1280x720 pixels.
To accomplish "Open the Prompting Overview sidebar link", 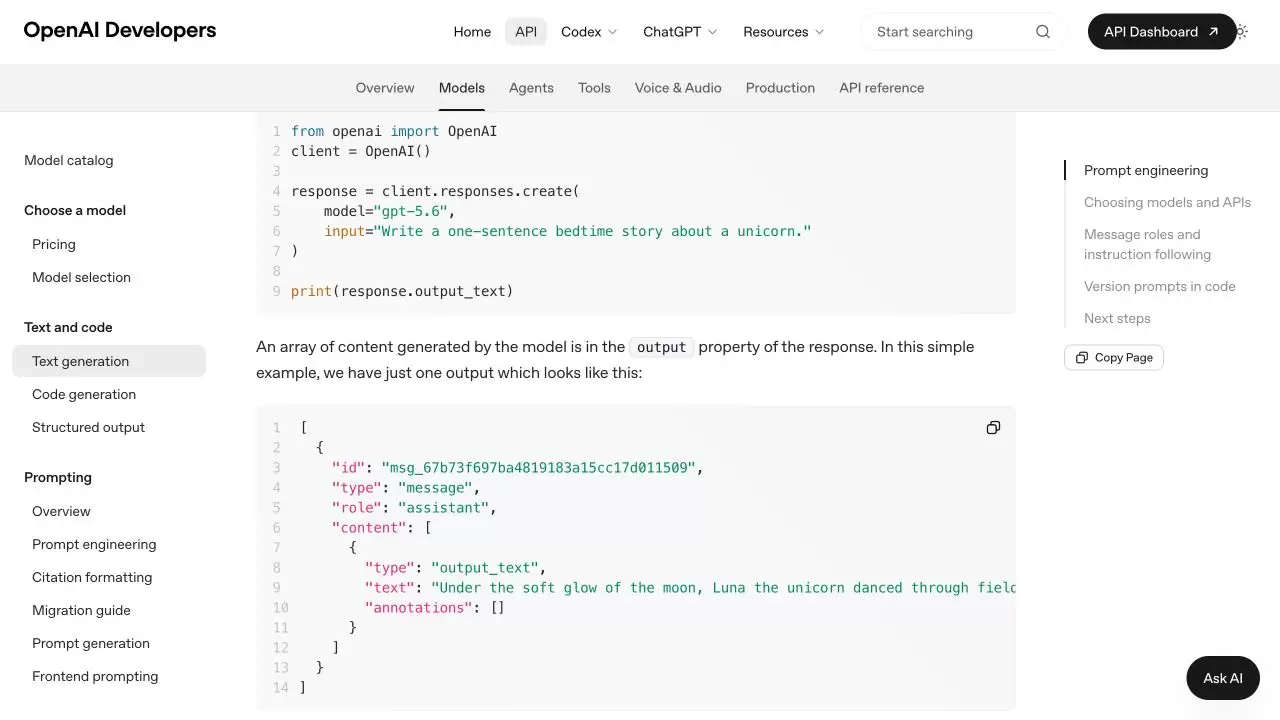I will pos(61,511).
